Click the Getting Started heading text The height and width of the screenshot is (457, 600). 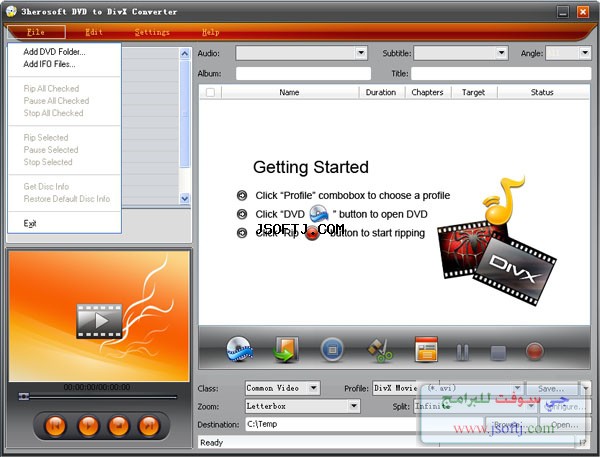pos(311,167)
